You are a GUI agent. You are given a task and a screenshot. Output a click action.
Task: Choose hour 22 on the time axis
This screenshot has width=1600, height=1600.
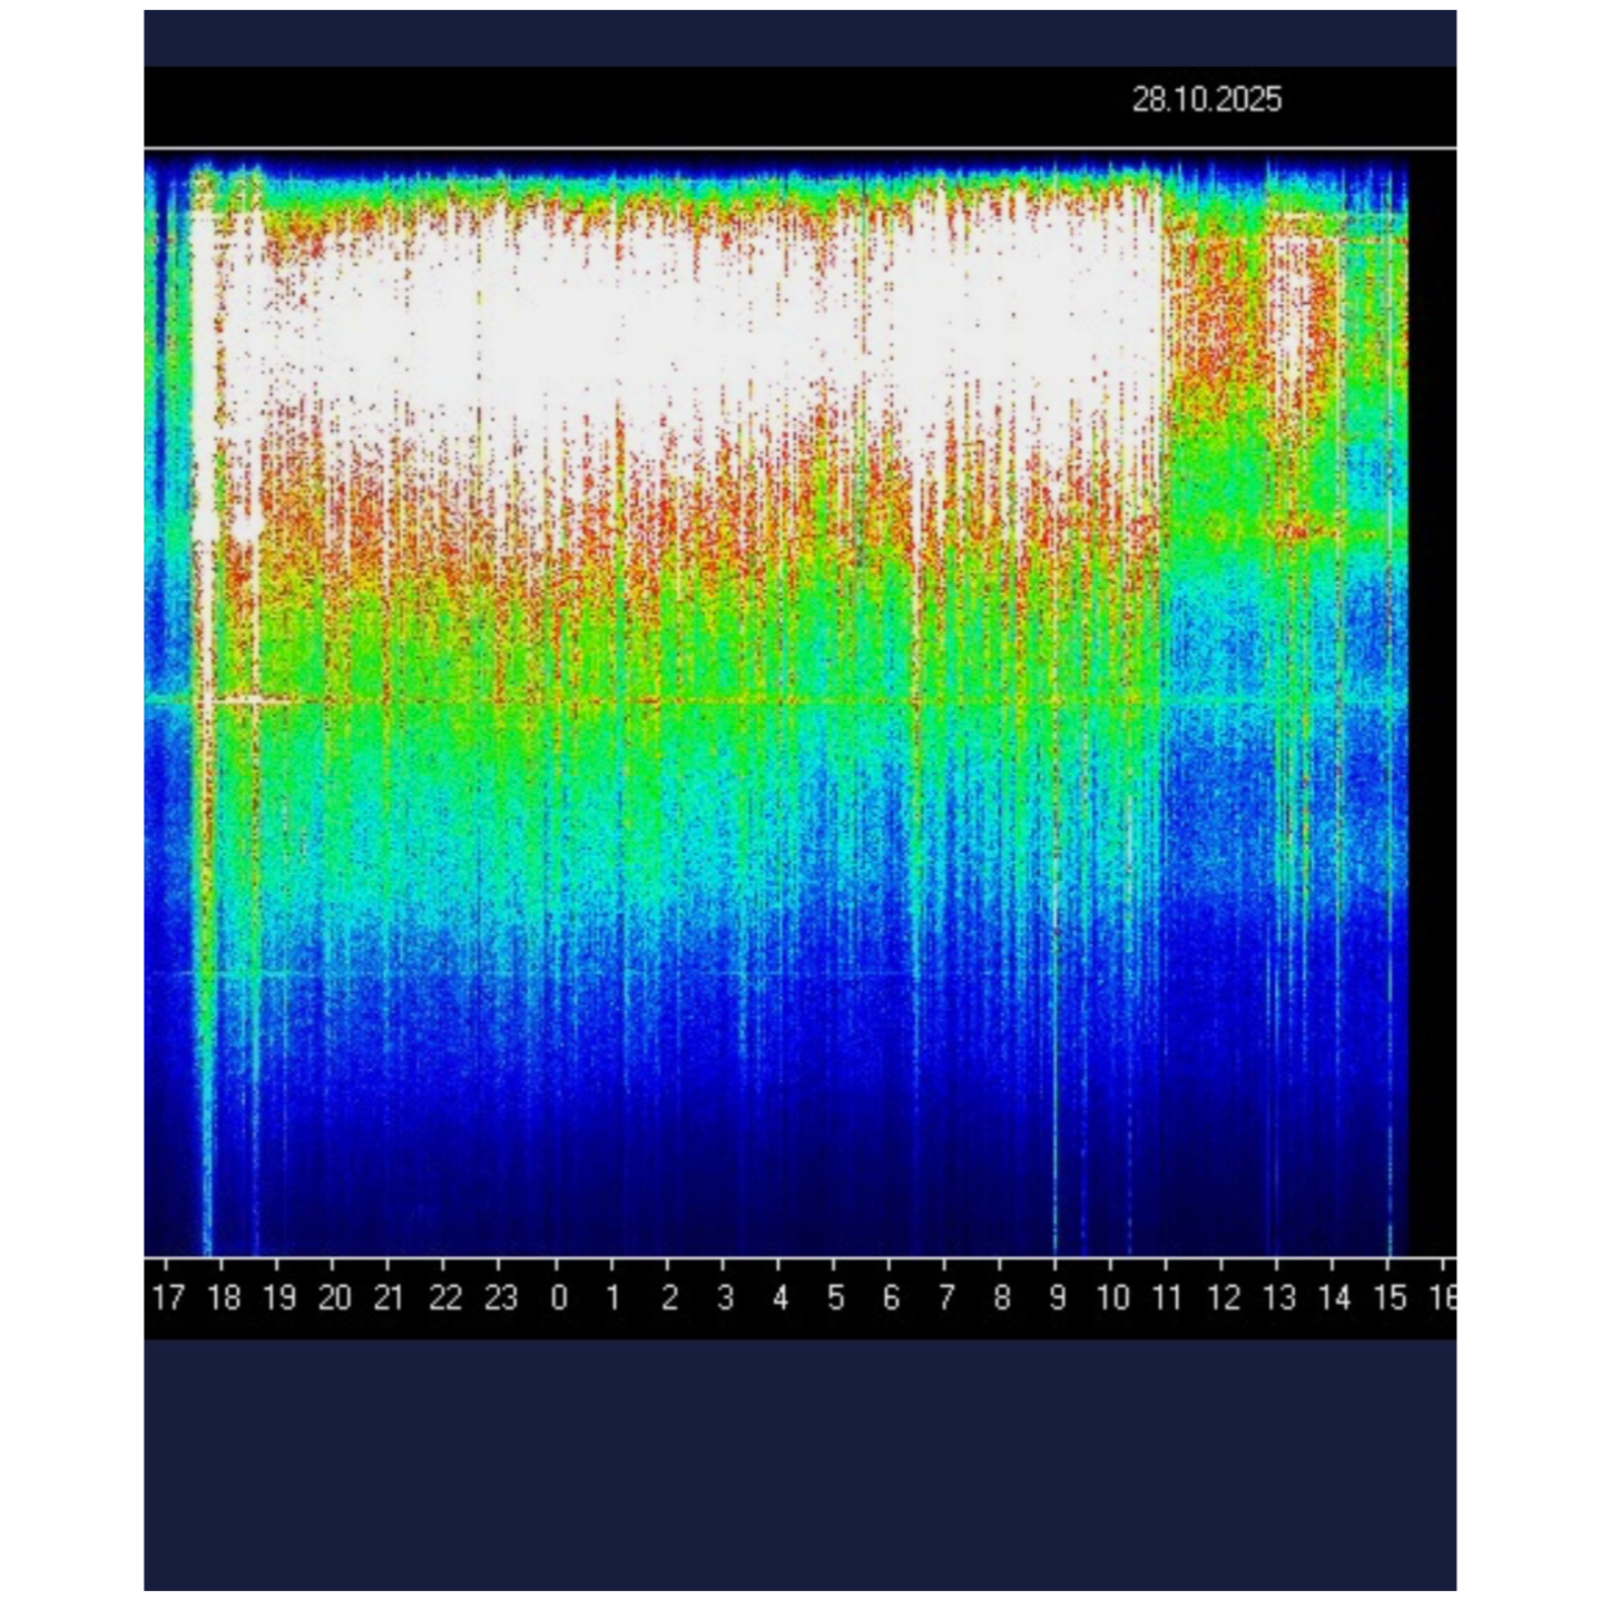[445, 1298]
